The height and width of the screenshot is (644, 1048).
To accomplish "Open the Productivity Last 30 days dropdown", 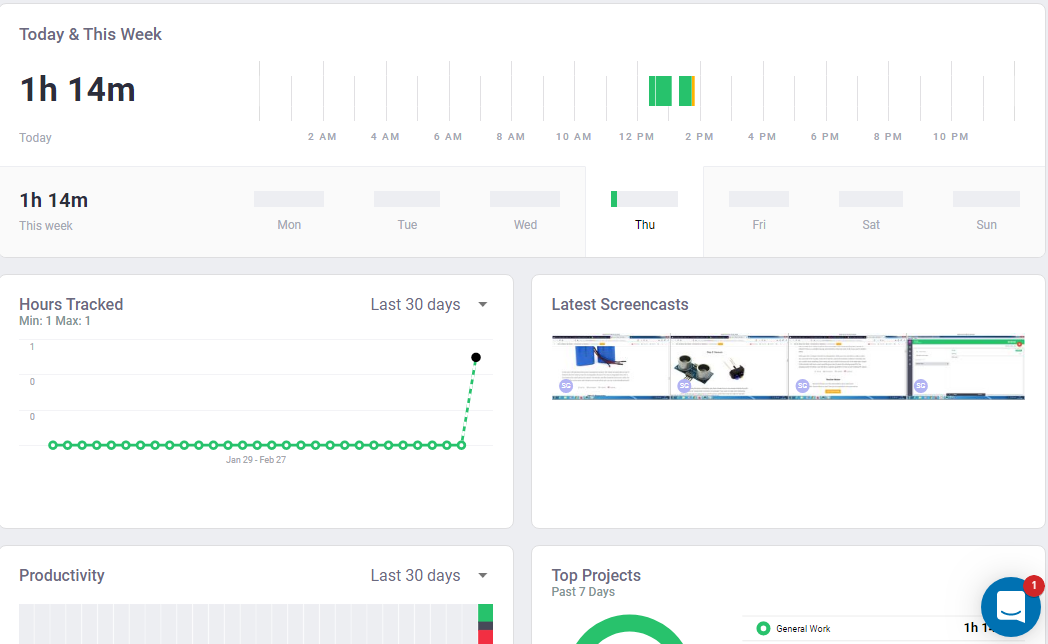I will 429,576.
